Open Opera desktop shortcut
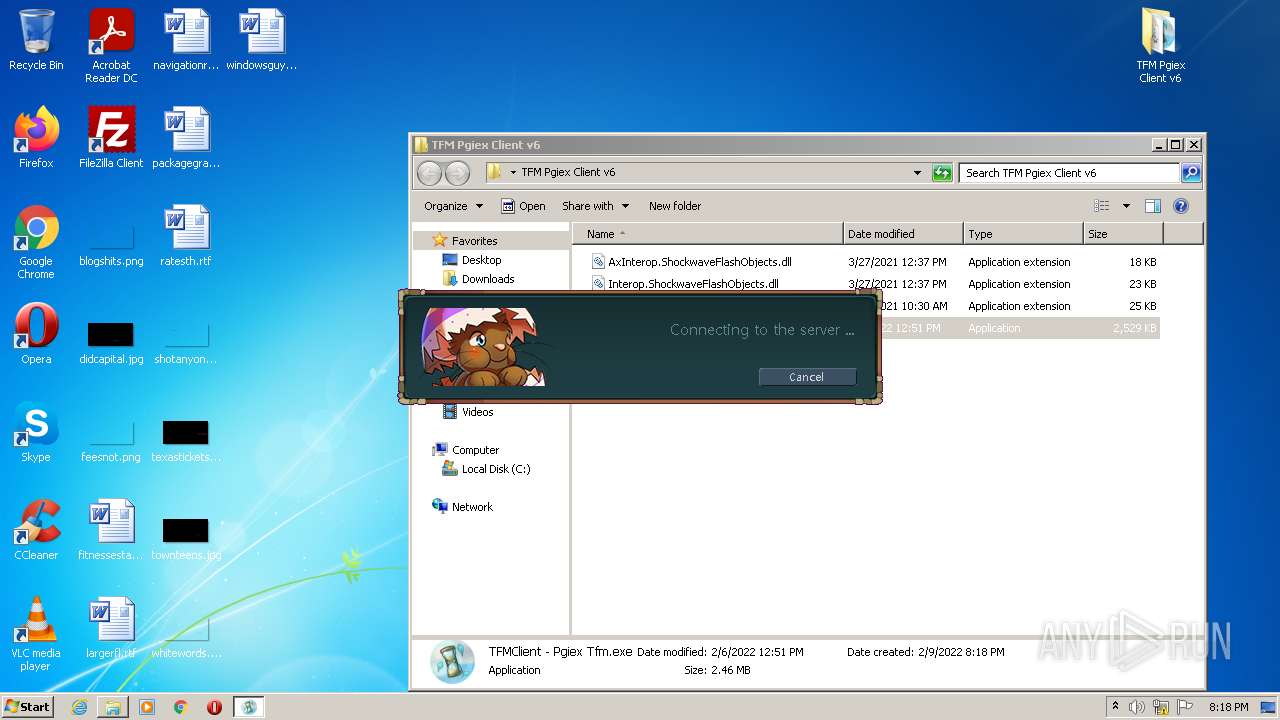Screen dimensions: 1280x720 tap(36, 334)
